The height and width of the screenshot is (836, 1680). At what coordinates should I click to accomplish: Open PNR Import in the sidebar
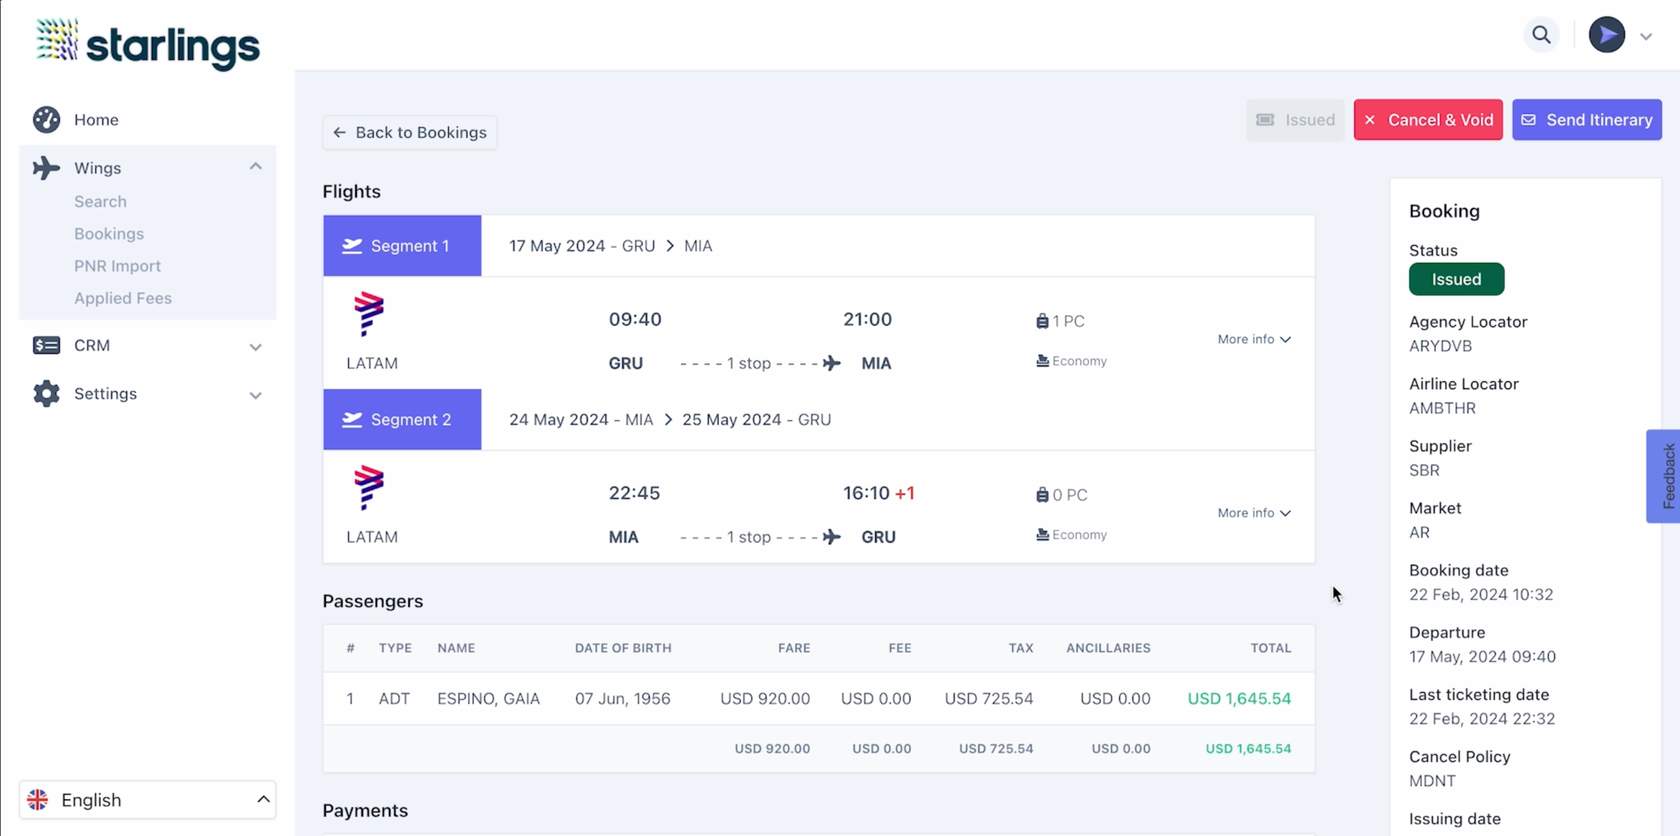click(x=117, y=266)
